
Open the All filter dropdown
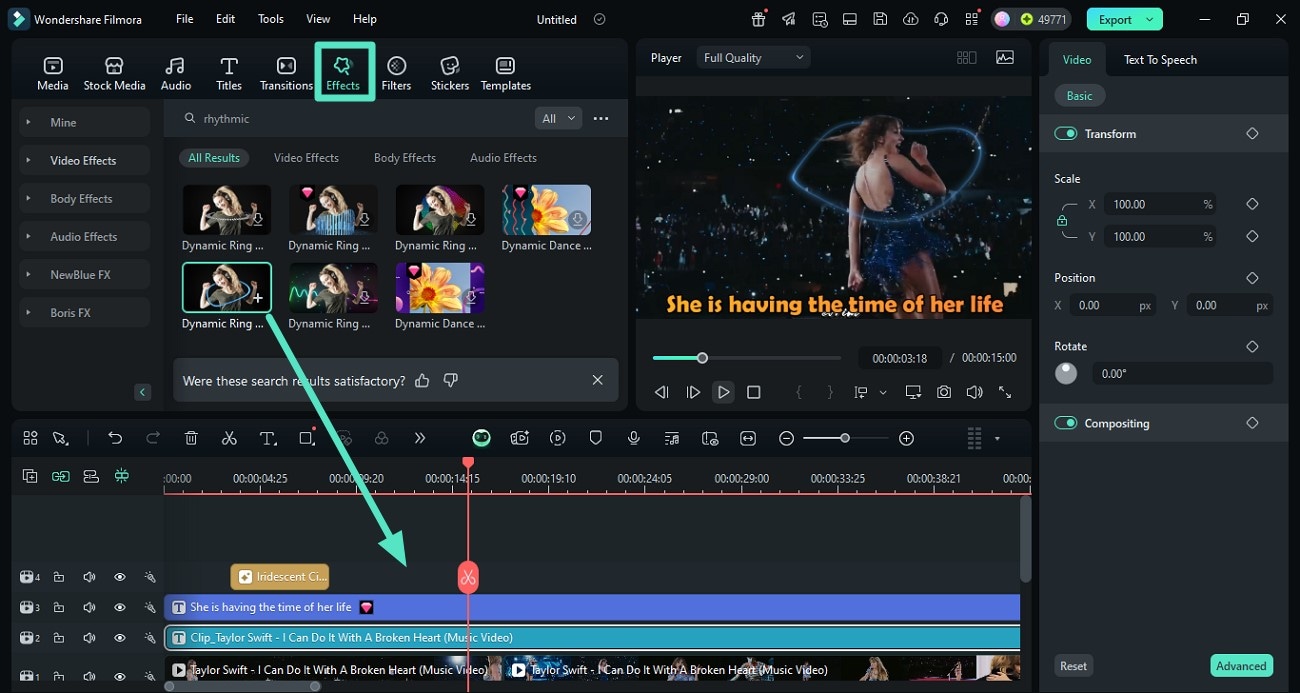[x=558, y=118]
